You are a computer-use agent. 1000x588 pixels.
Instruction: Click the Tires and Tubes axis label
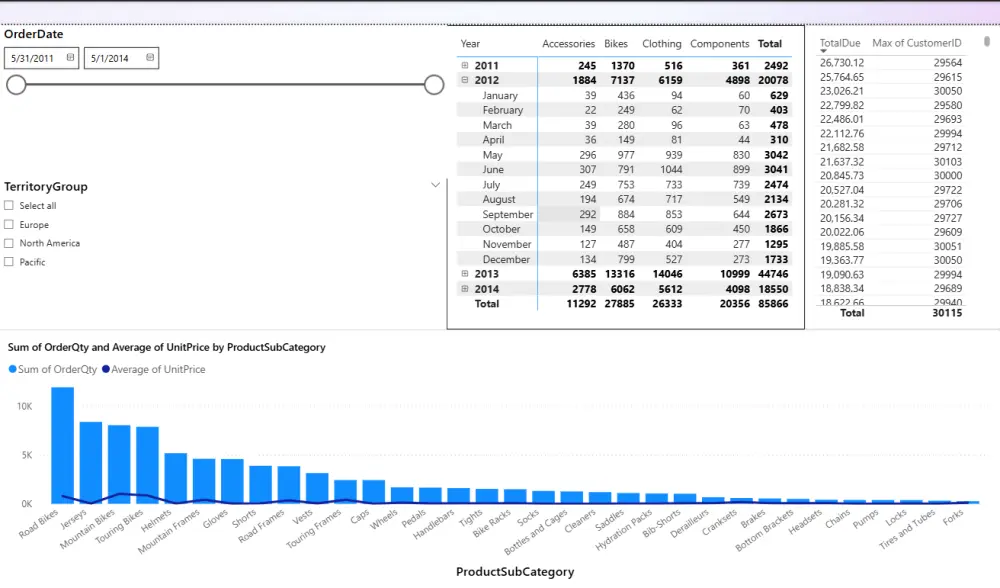click(x=907, y=529)
